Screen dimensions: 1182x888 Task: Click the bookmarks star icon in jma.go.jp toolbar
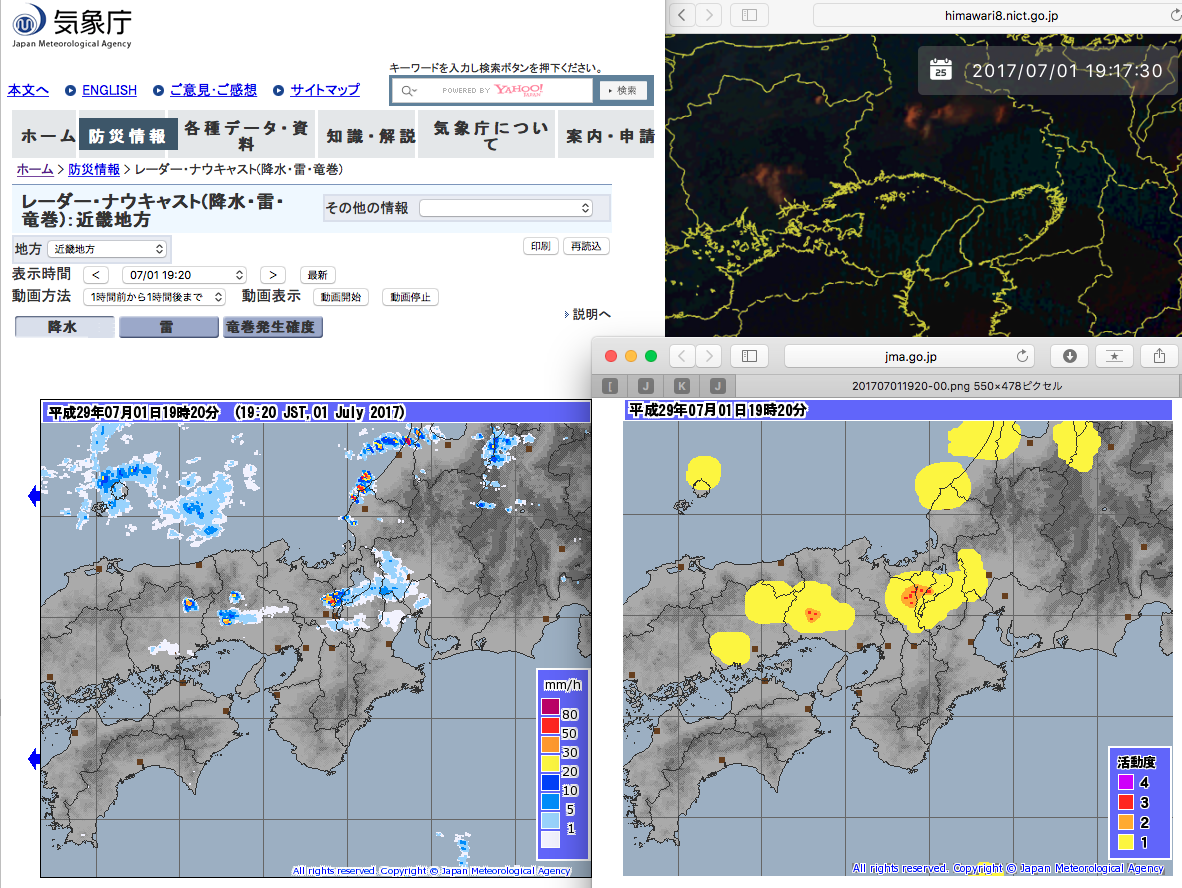point(1114,356)
